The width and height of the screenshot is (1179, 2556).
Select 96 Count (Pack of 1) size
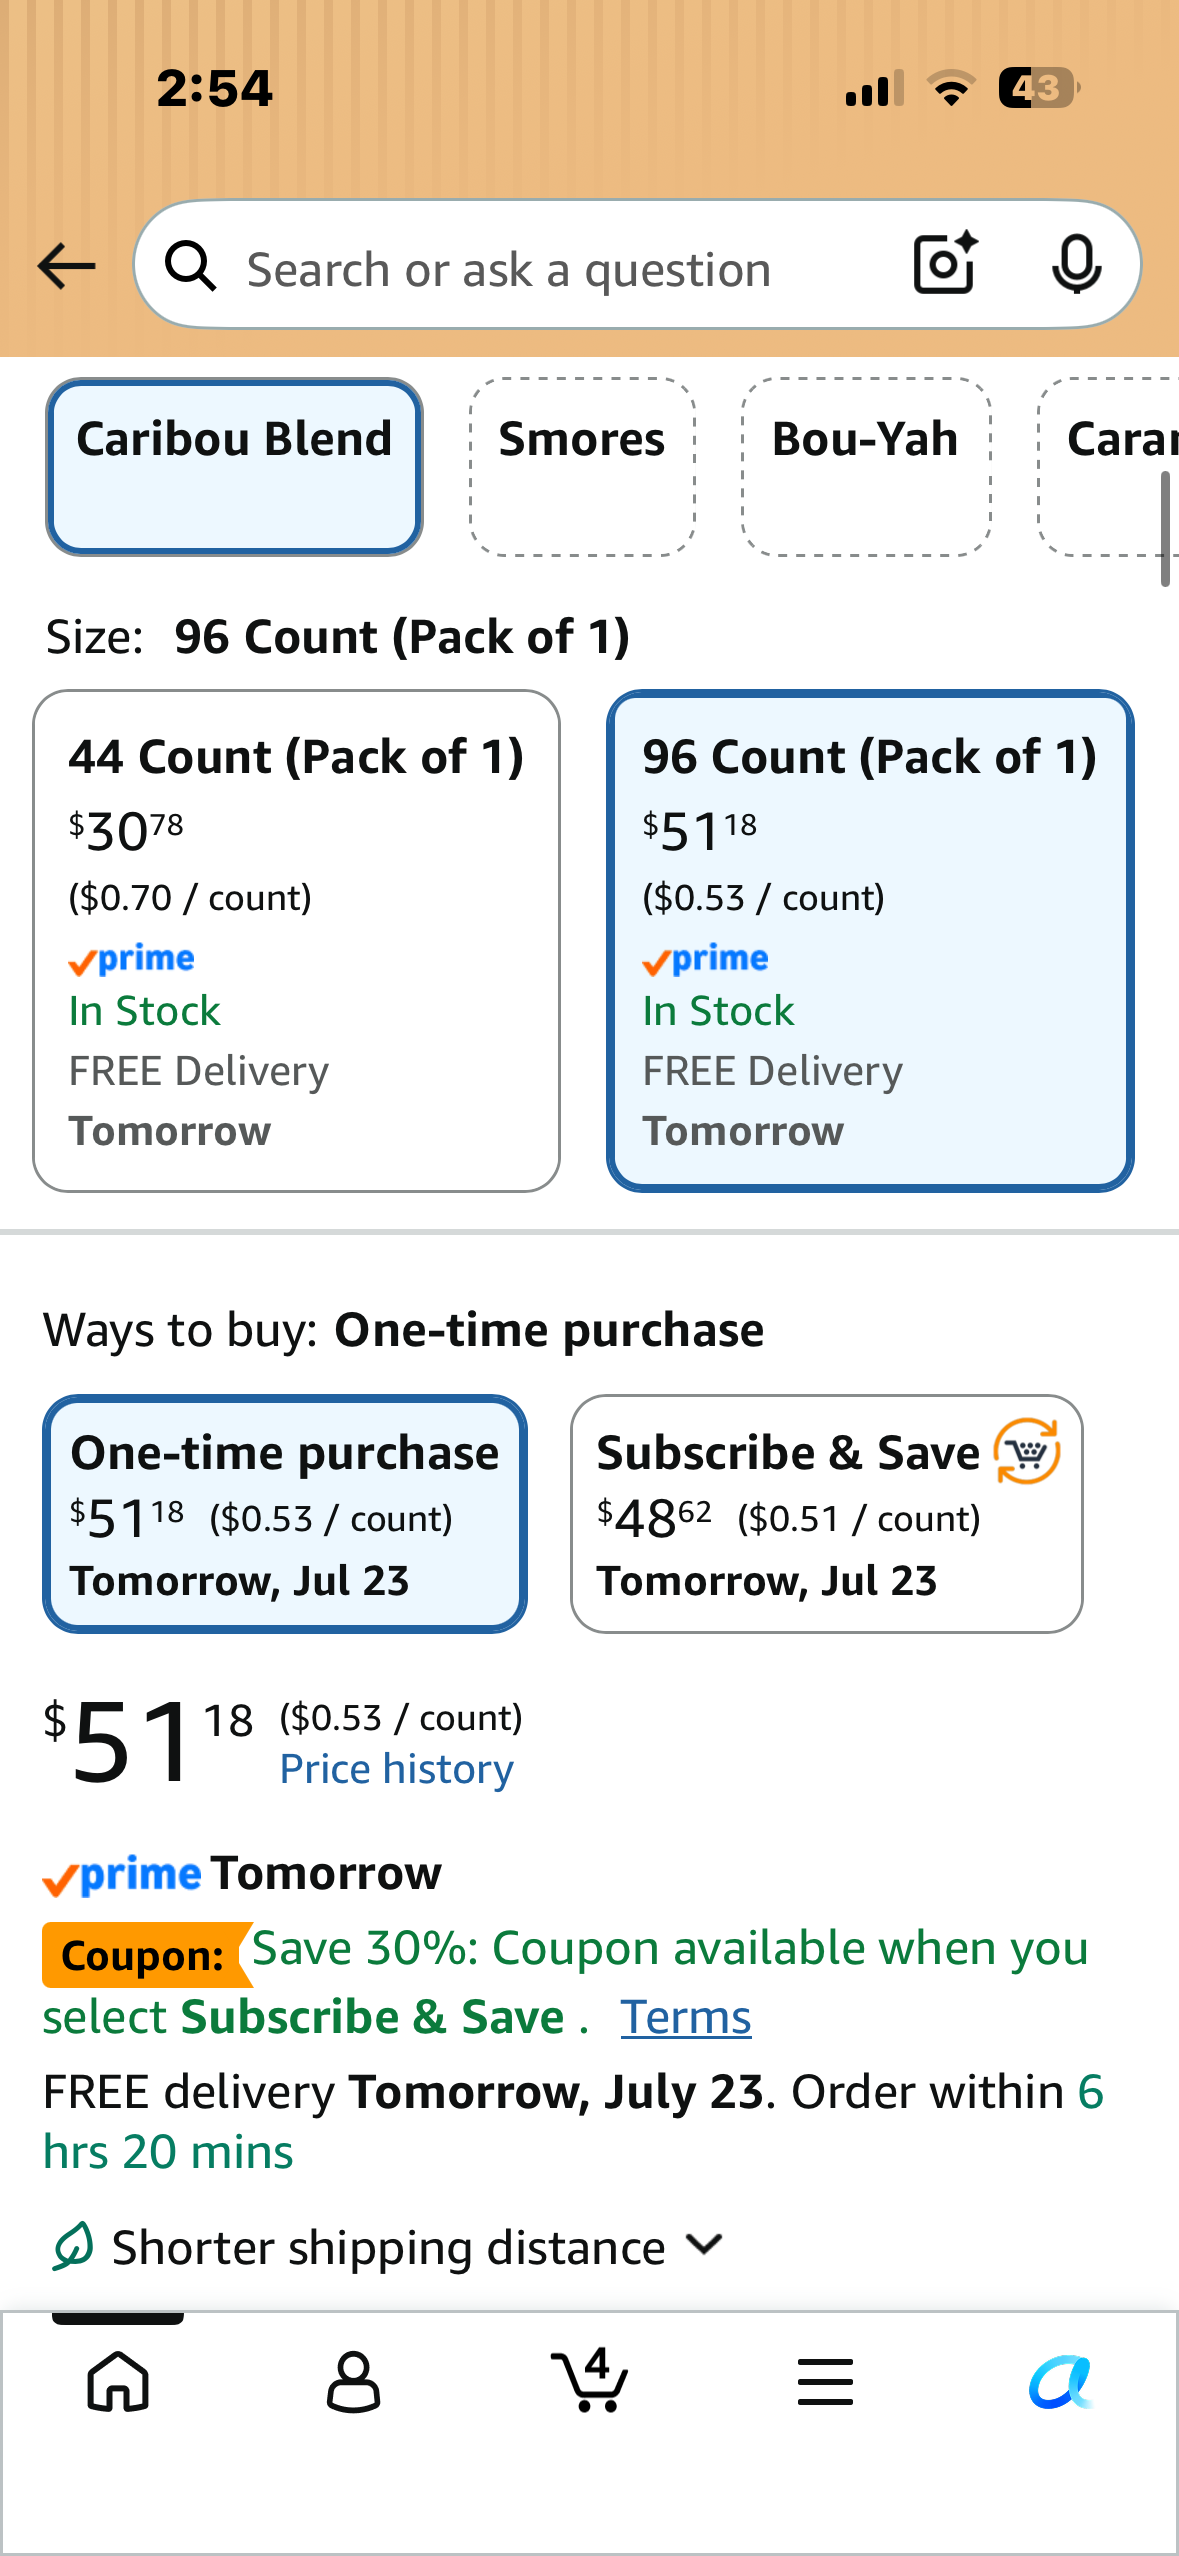(870, 940)
